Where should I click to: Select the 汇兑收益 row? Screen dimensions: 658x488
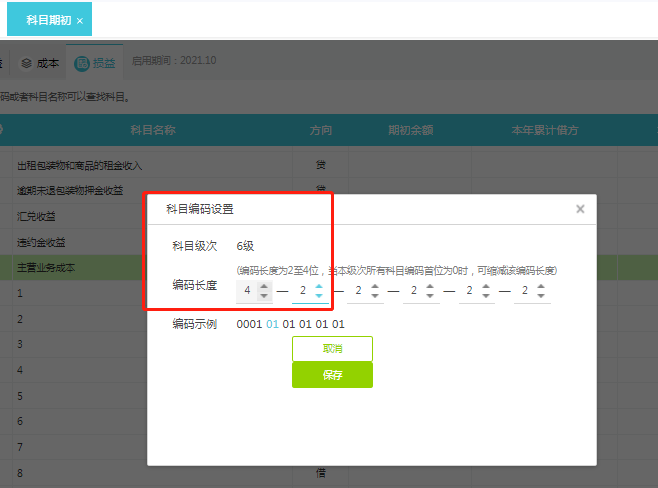tap(36, 217)
